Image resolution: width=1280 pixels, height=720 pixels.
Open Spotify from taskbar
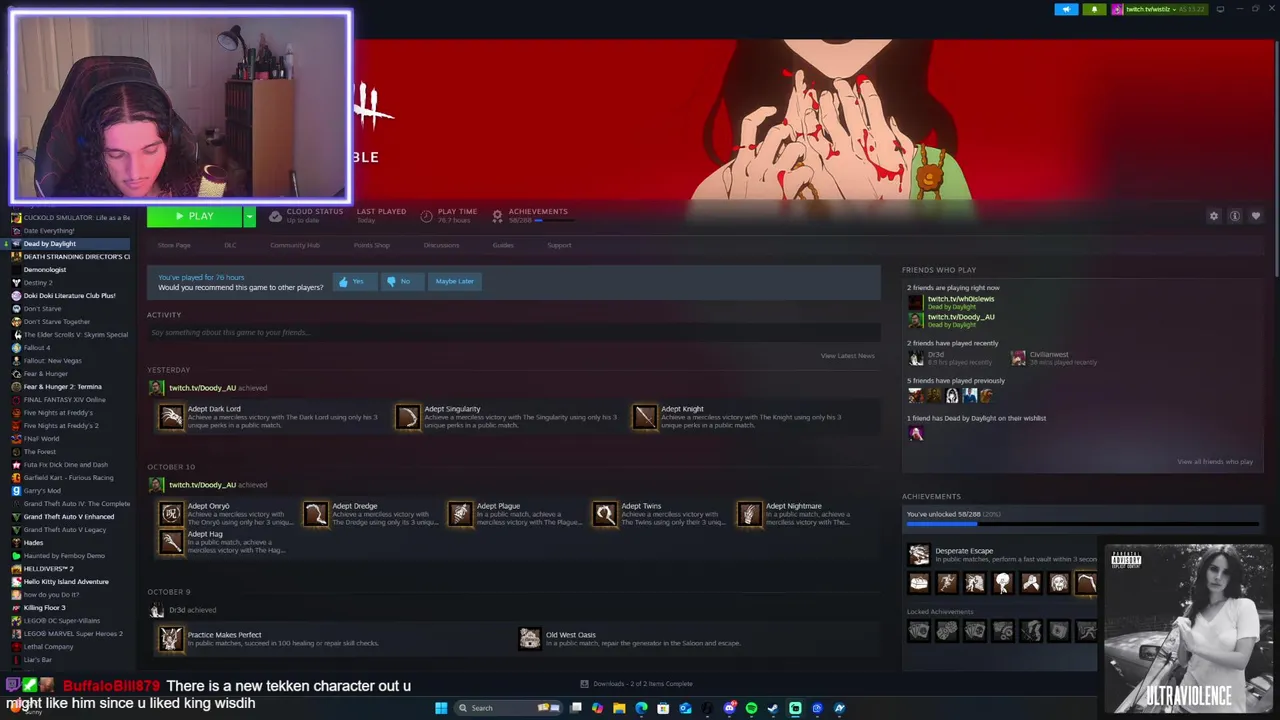click(x=751, y=708)
